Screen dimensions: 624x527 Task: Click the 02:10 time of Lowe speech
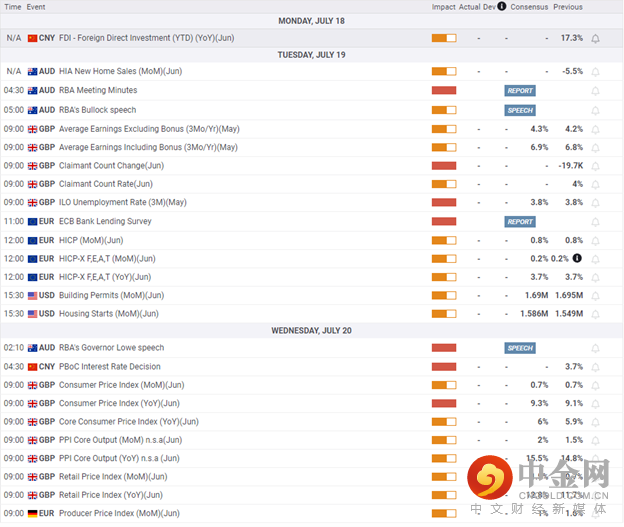(x=14, y=348)
